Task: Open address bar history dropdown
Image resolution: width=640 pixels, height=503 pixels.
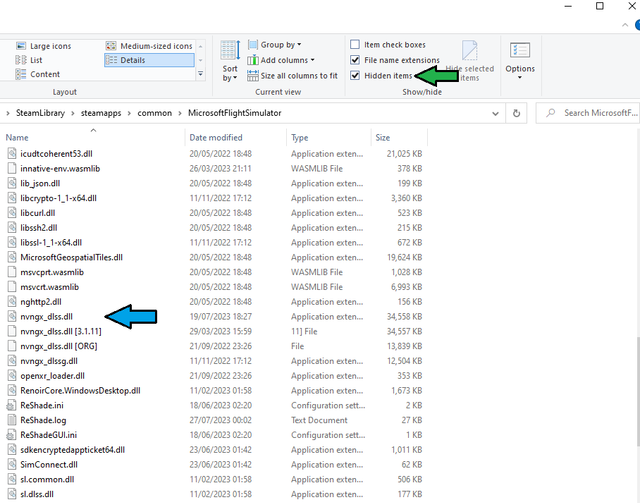Action: click(495, 114)
